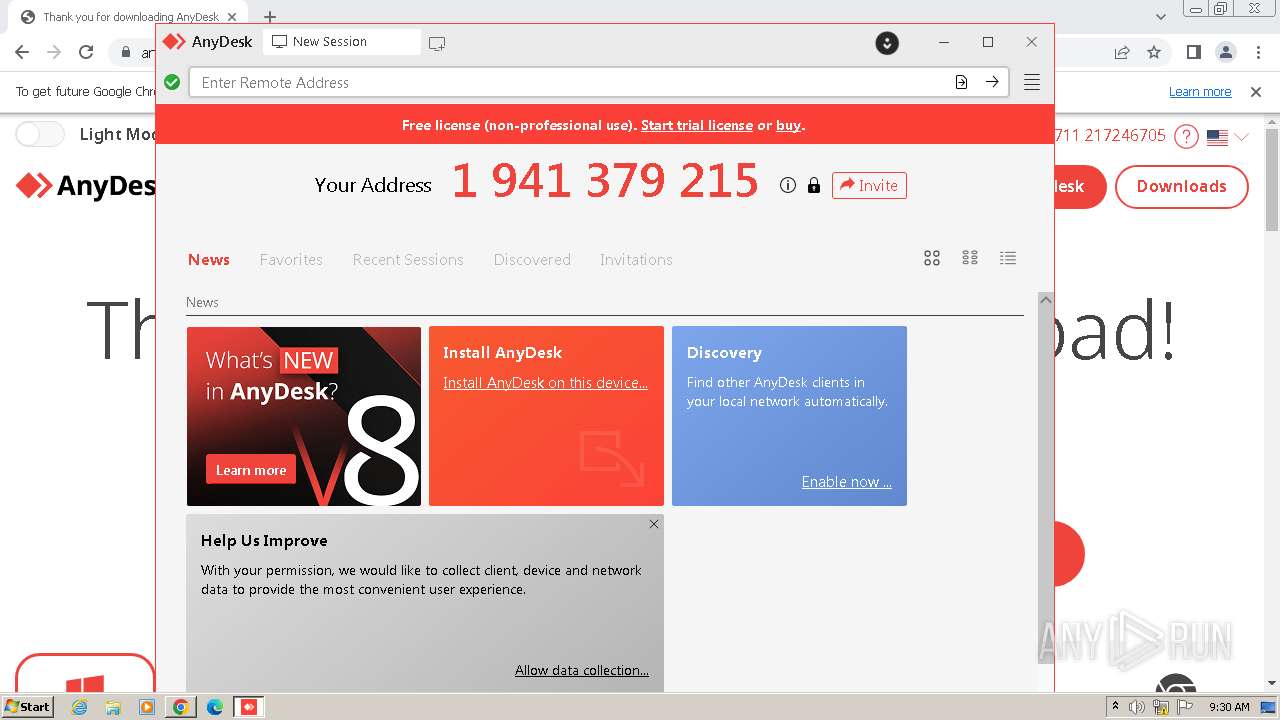The height and width of the screenshot is (720, 1280).
Task: Show hidden system tray icons
Action: click(x=1115, y=707)
